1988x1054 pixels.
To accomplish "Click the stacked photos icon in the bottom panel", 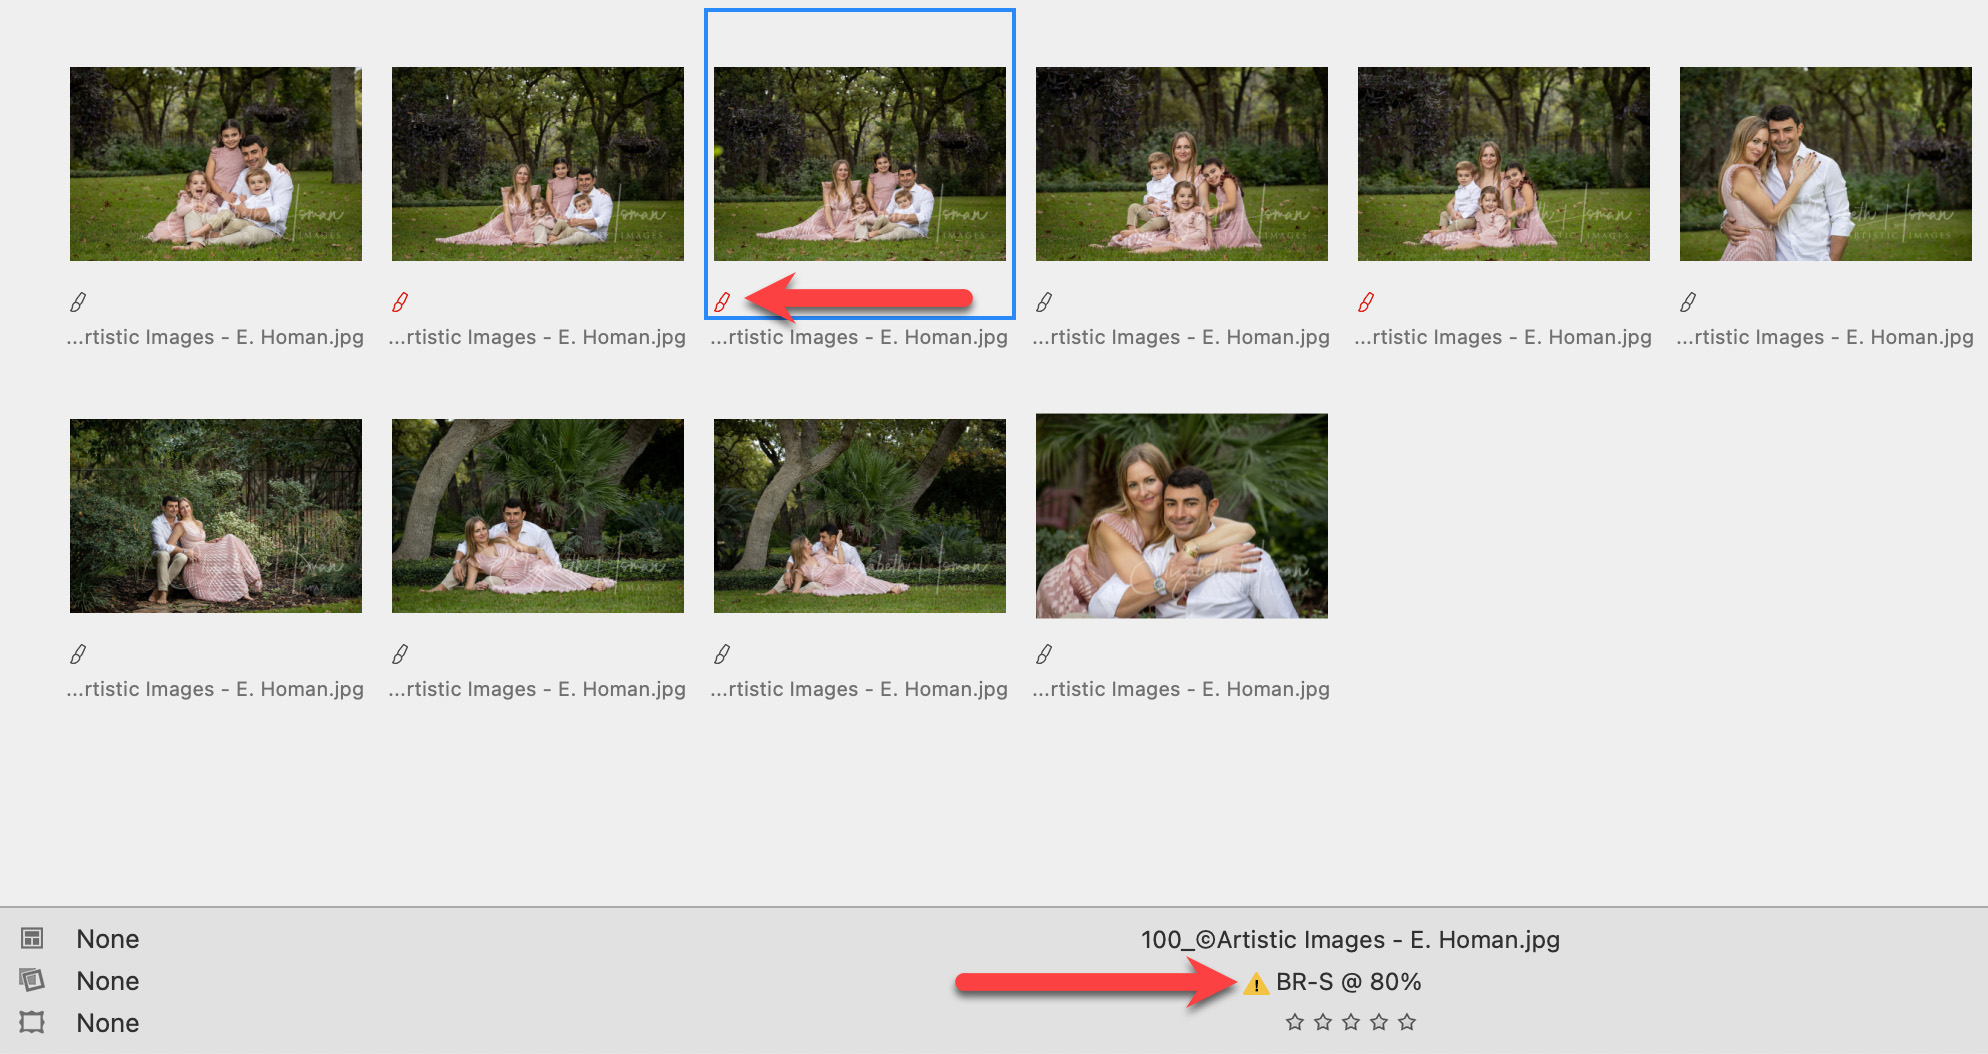I will (32, 980).
